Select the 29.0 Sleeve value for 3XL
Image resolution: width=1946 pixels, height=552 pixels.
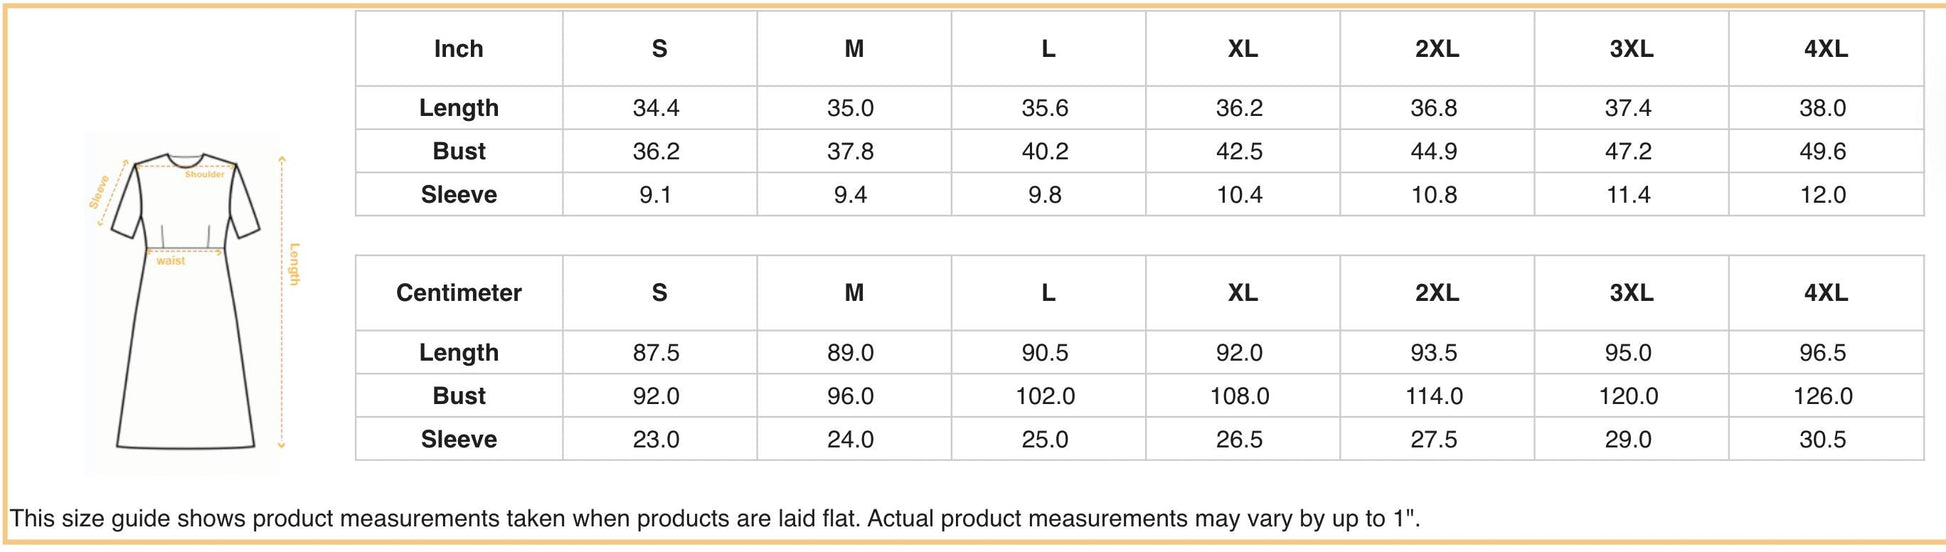pos(1628,439)
